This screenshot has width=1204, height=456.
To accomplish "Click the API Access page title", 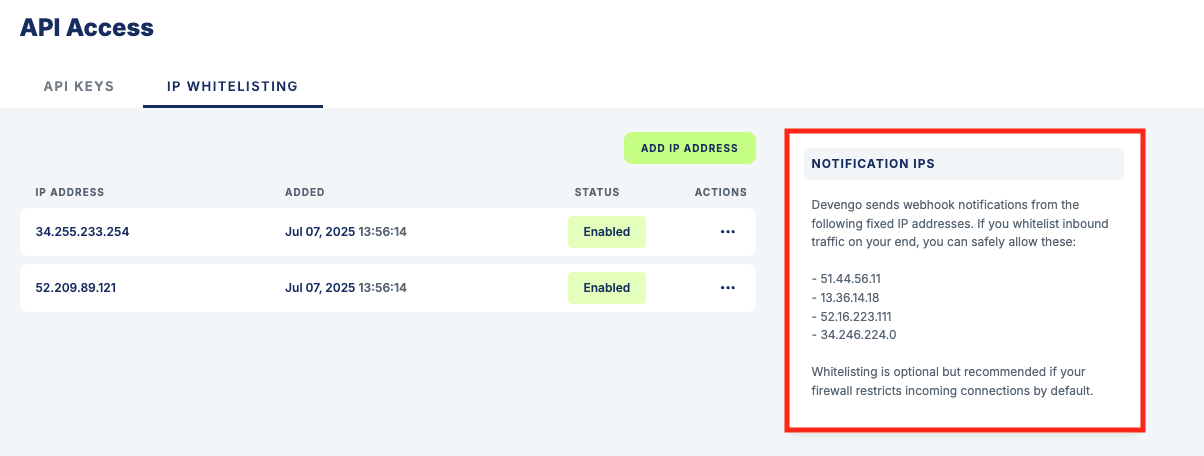I will [x=87, y=28].
